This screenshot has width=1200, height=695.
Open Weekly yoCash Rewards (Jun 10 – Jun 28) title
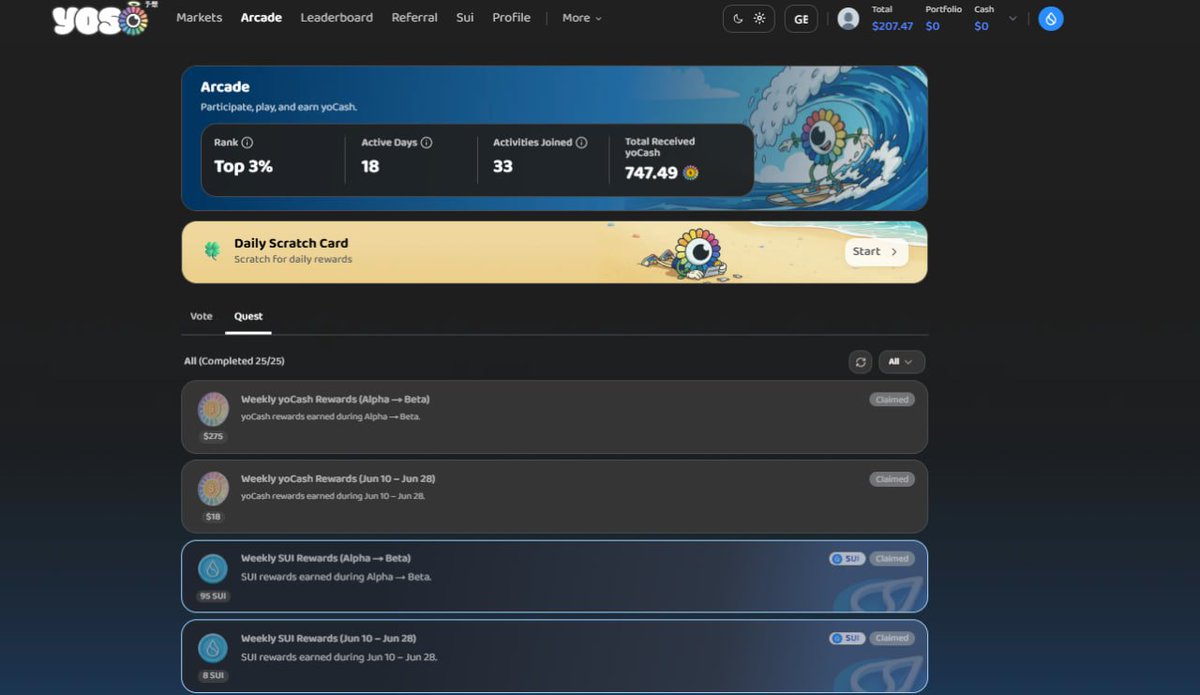pos(338,479)
